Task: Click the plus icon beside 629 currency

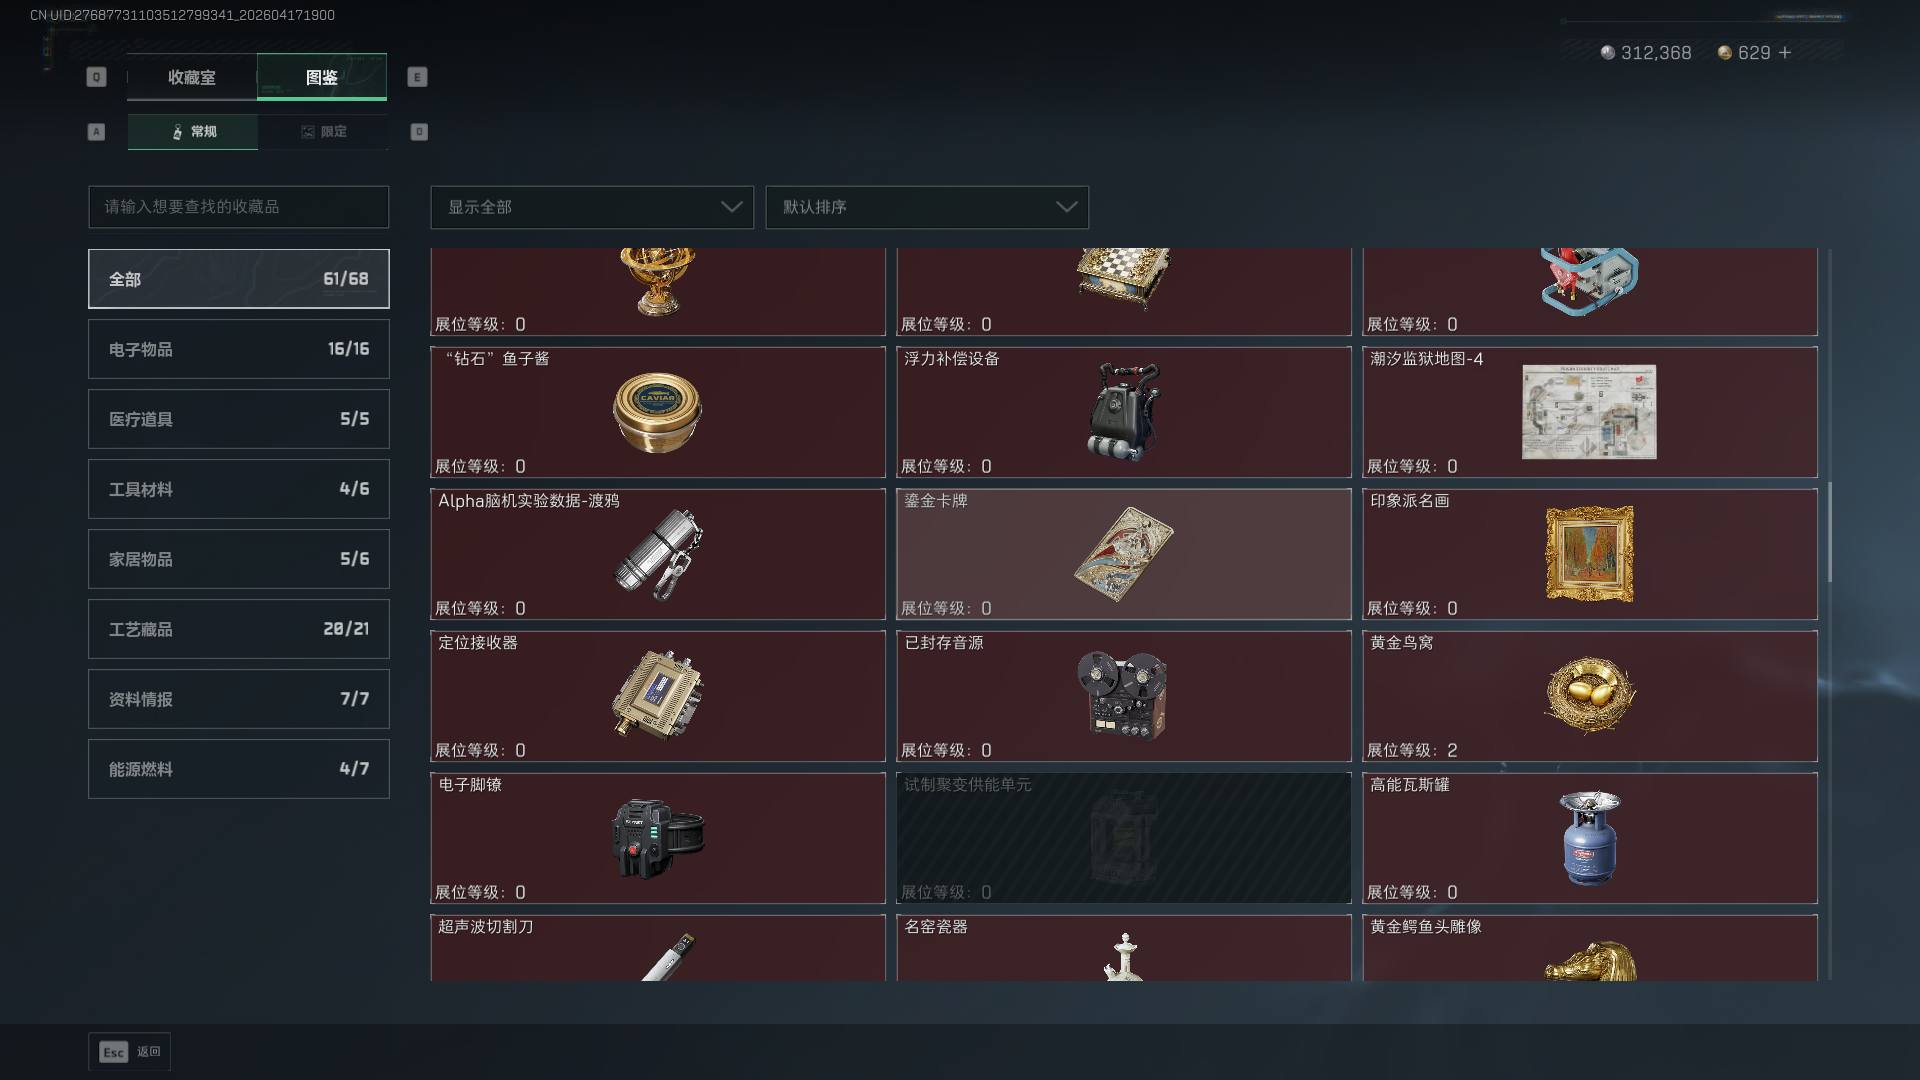Action: [x=1785, y=53]
